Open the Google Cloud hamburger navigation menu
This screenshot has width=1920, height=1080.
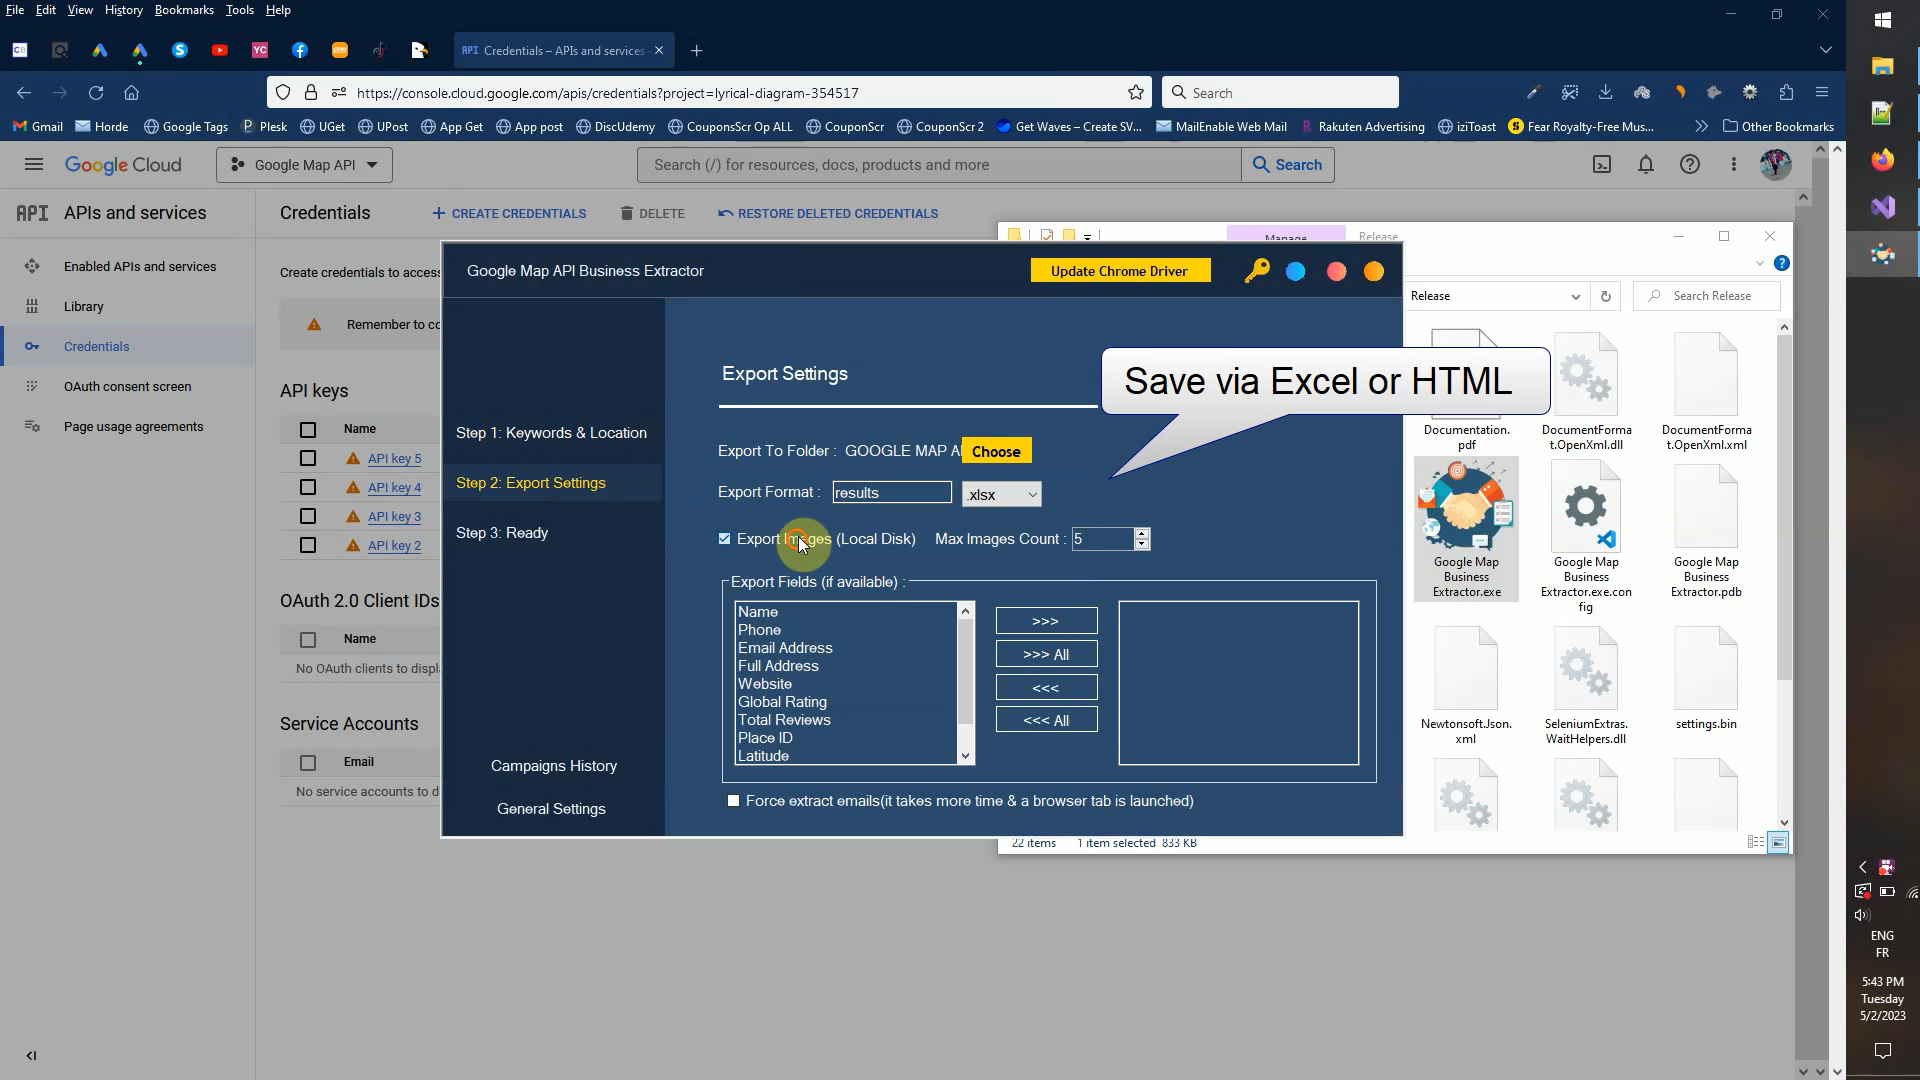(x=34, y=165)
